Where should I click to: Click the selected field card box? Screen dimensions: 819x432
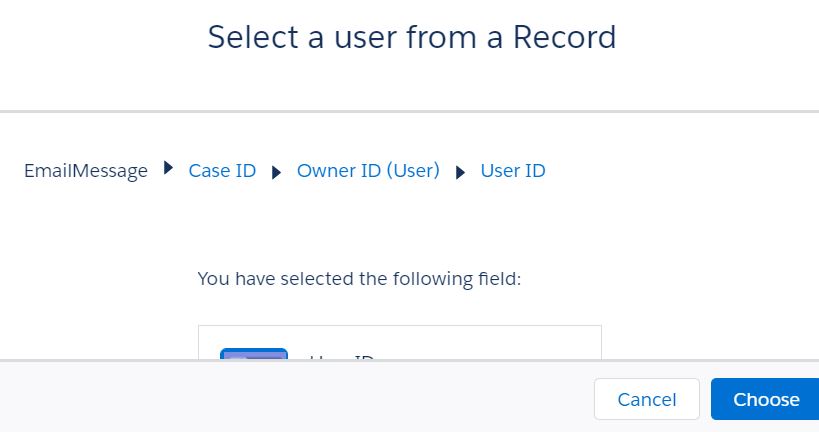[400, 341]
